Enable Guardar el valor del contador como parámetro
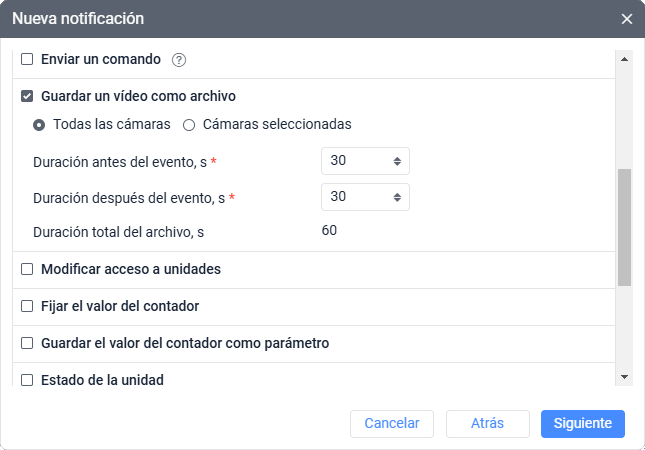Image resolution: width=645 pixels, height=450 pixels. click(27, 343)
